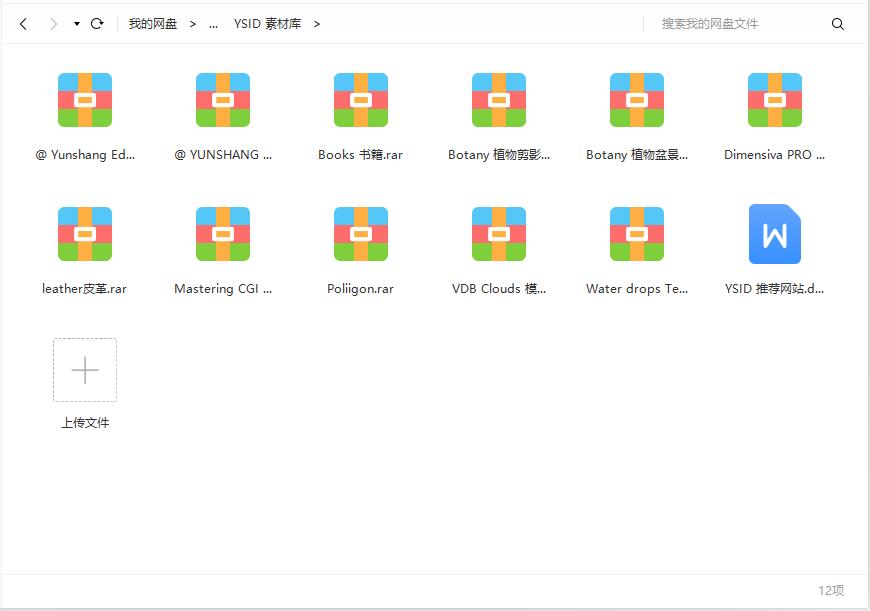Expand the chevron after YSID 素材库
The height and width of the screenshot is (611, 870).
tap(317, 24)
